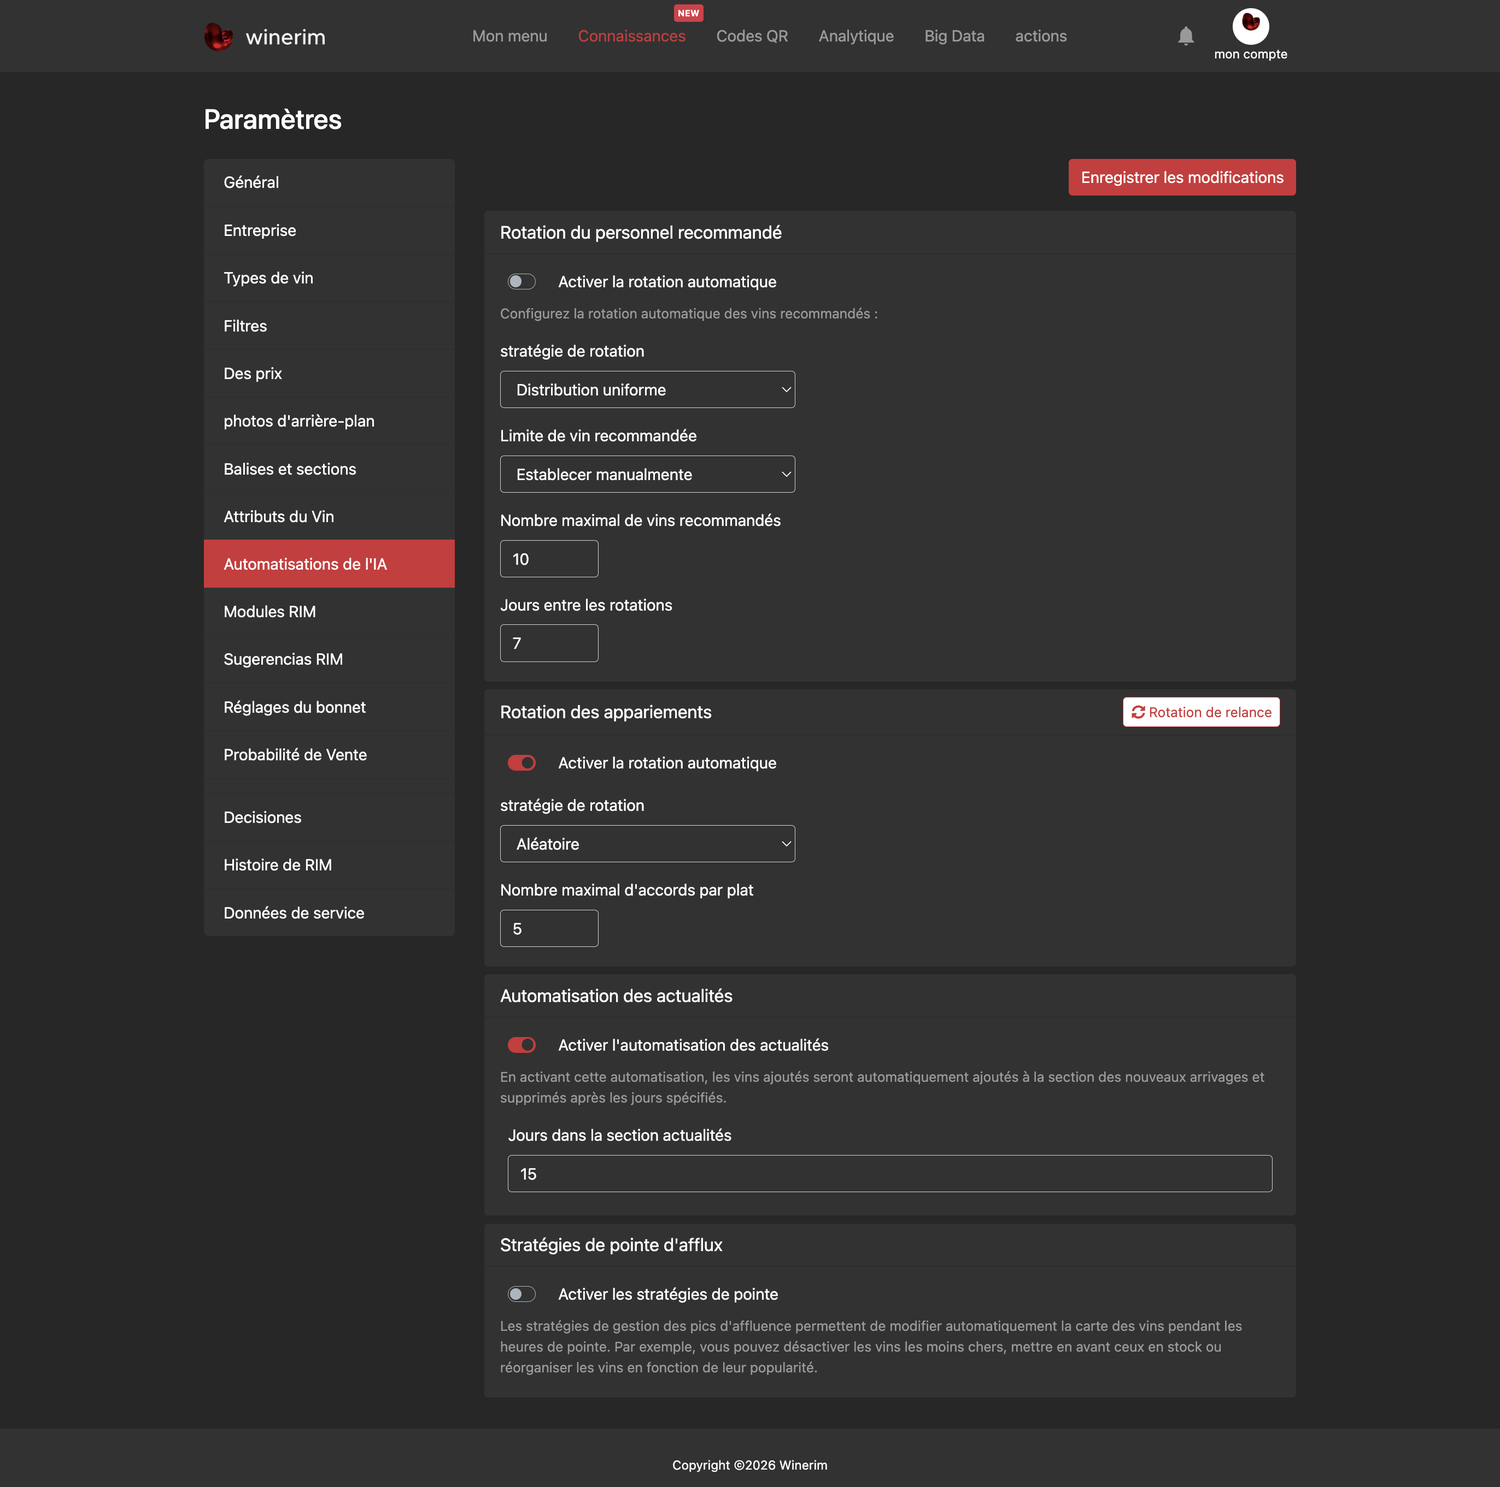Open Histoire de RIM section
The height and width of the screenshot is (1487, 1500).
329,865
